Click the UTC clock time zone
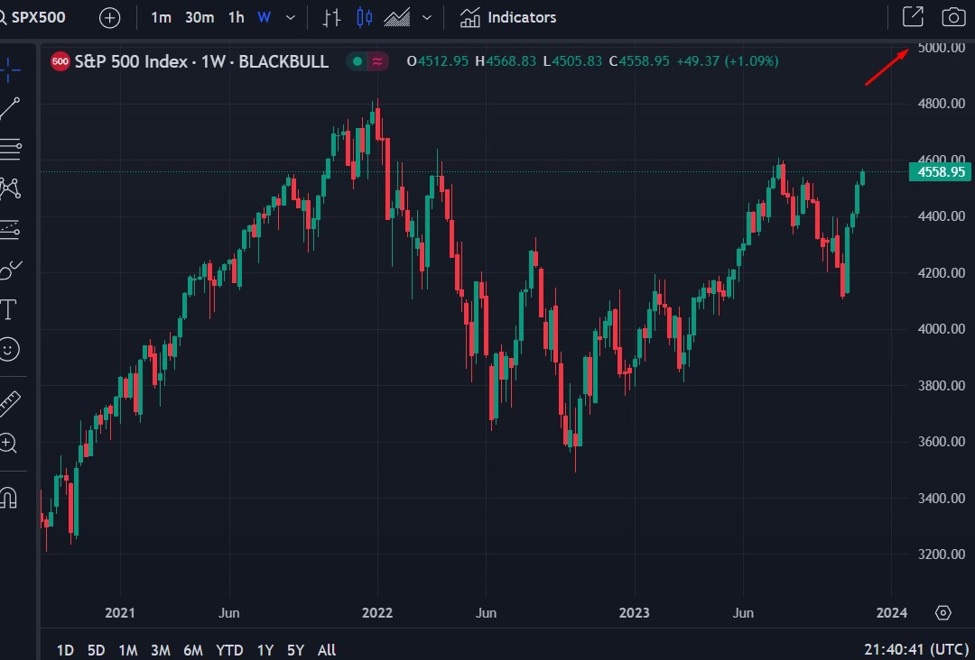Viewport: 975px width, 660px height. point(916,650)
